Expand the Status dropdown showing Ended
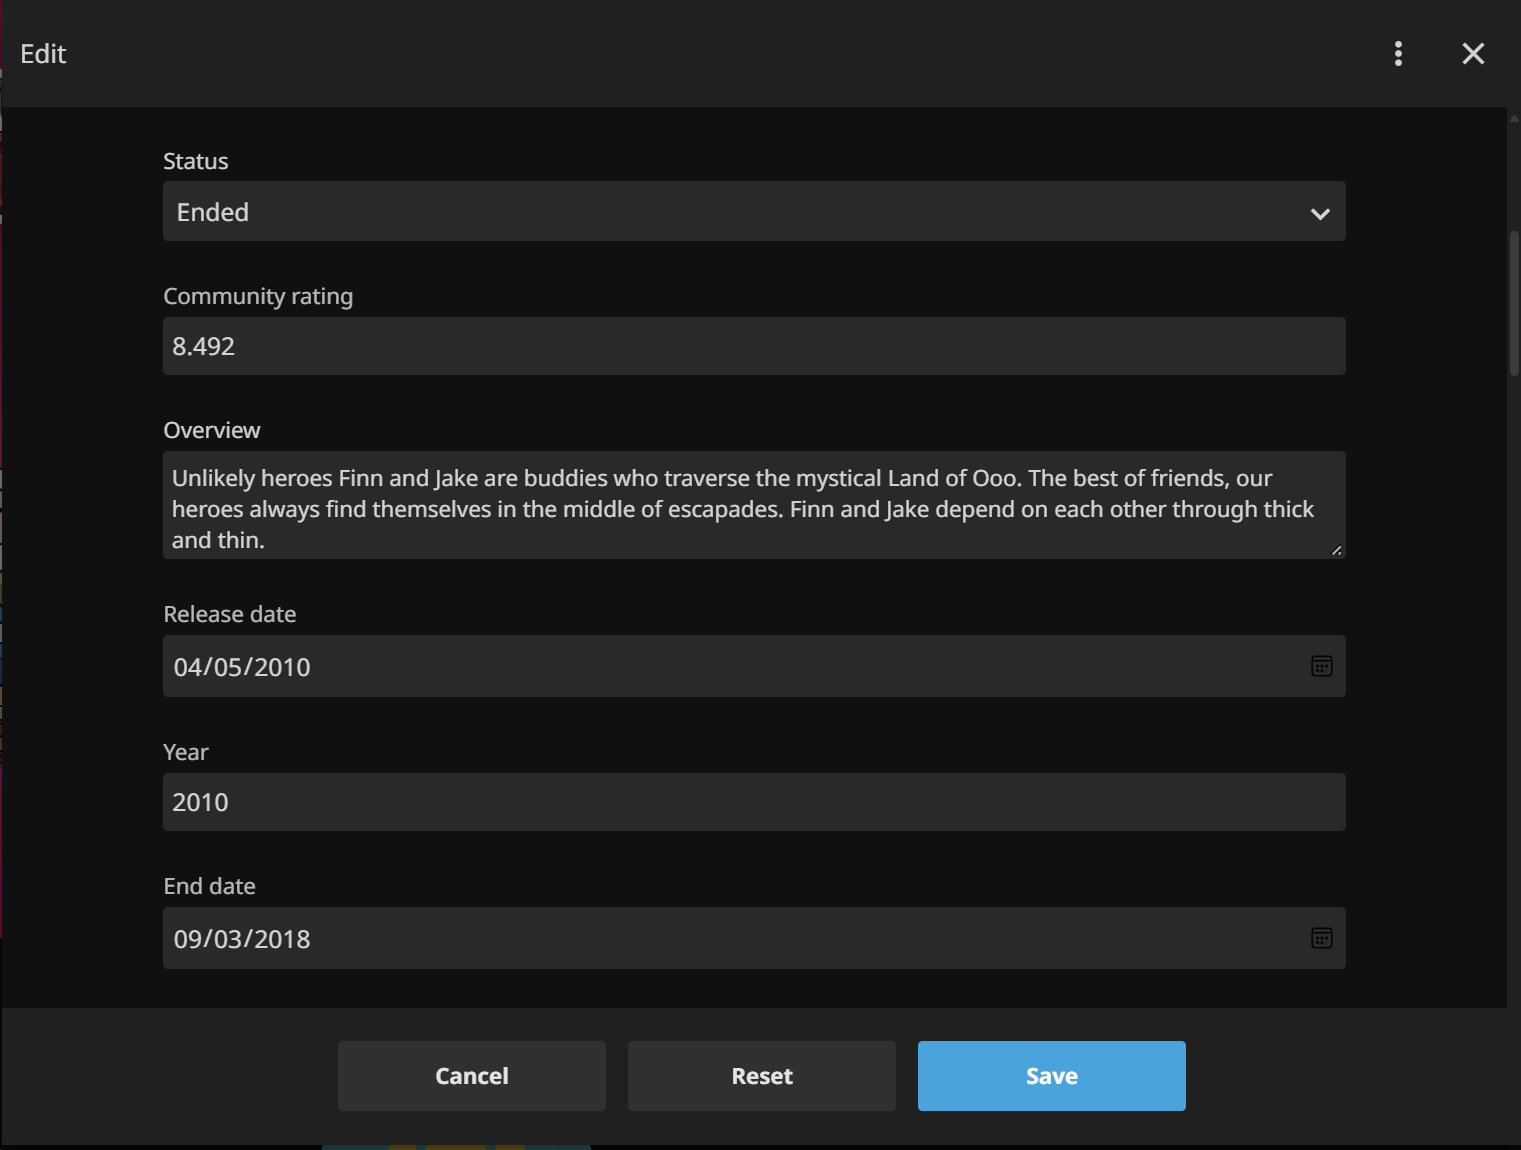 [x=753, y=212]
